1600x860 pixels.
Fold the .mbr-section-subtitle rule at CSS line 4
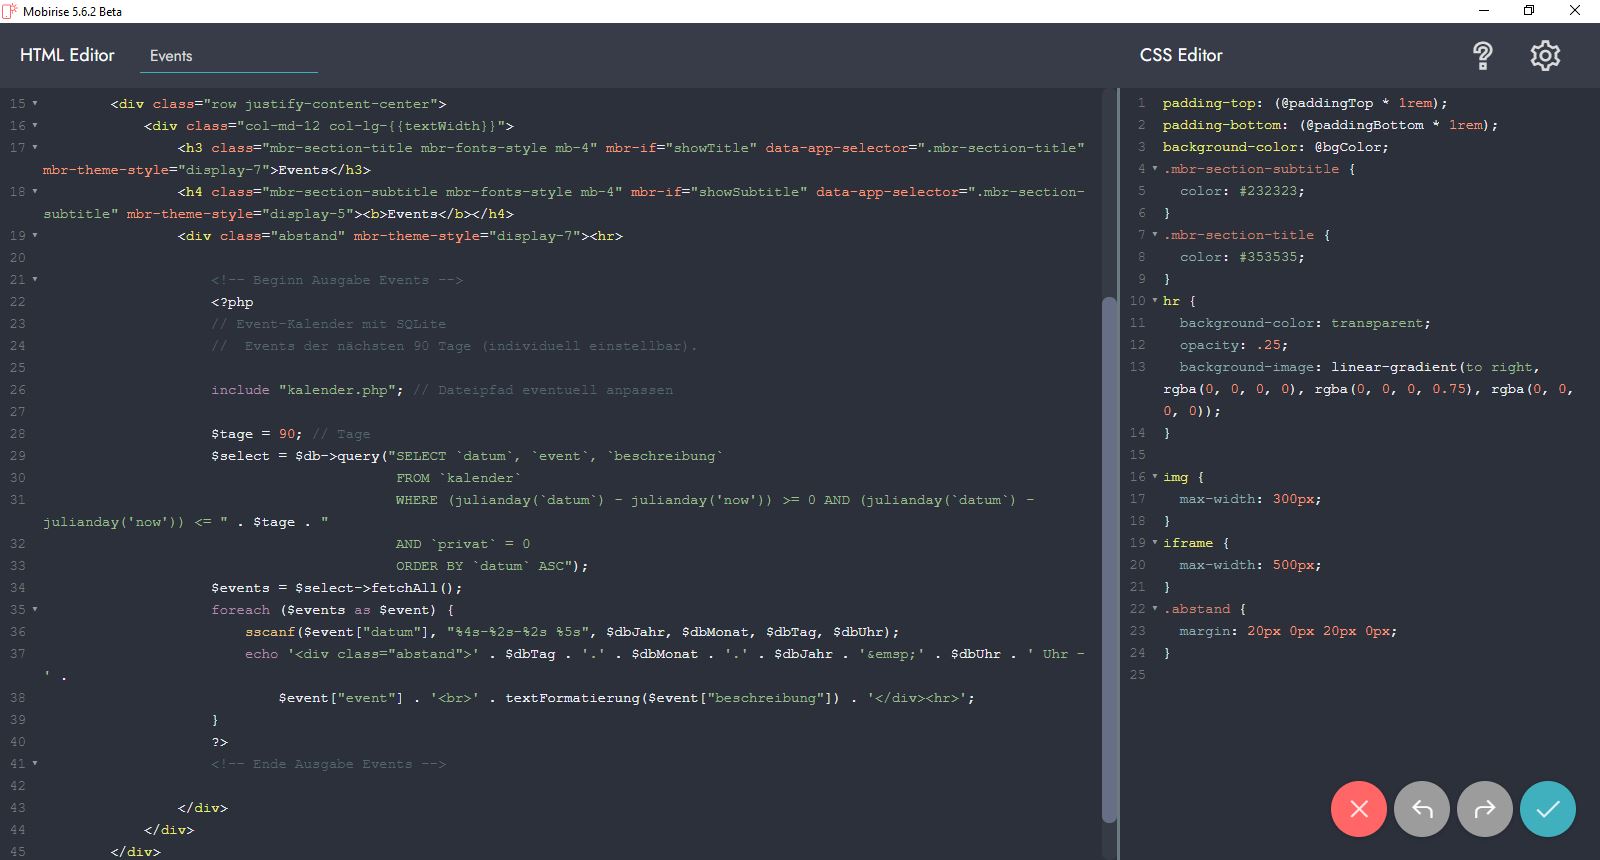coord(1155,169)
